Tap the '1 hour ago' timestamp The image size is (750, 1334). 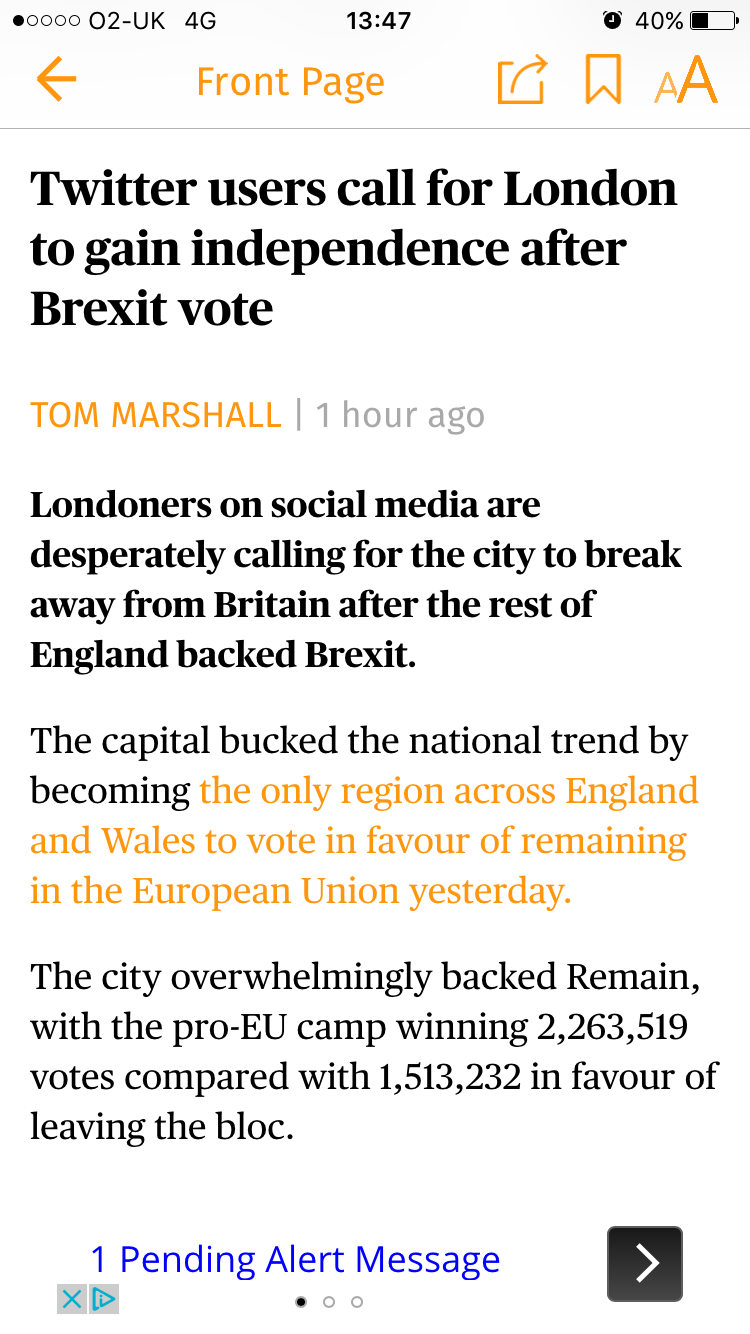tap(400, 415)
